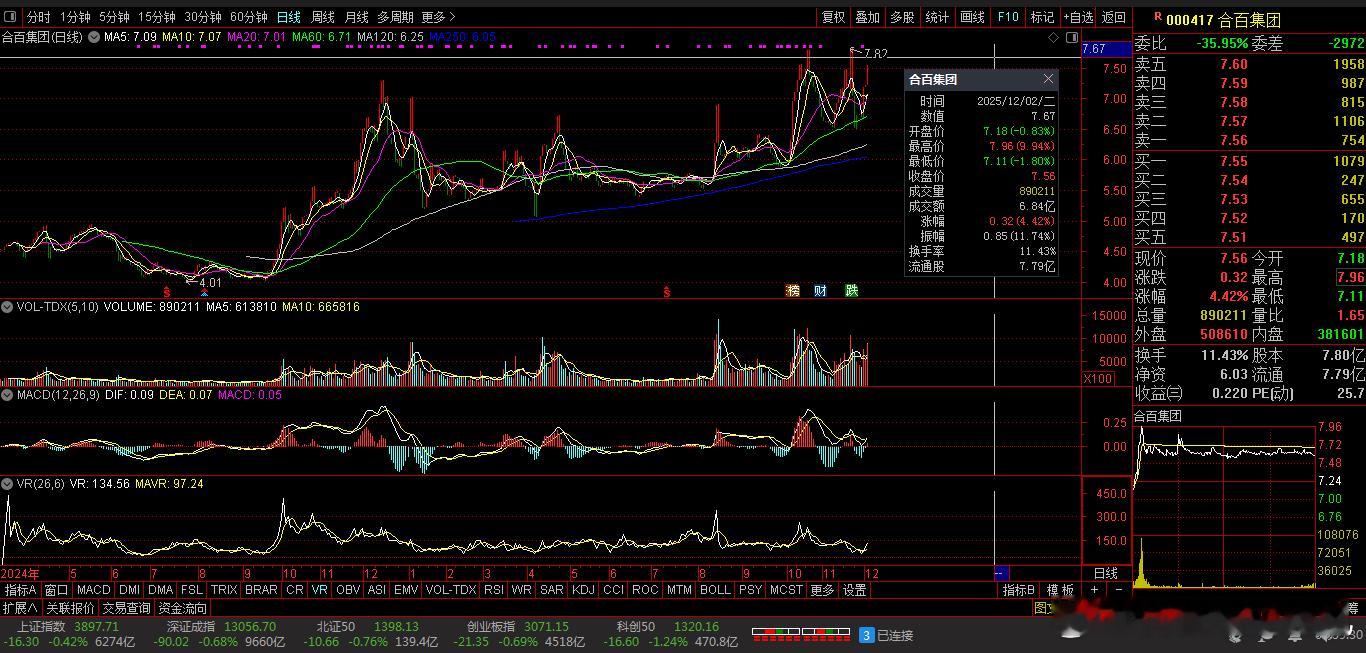
Task: Toggle the left sidebar panel icon
Action: pyautogui.click(x=11, y=17)
